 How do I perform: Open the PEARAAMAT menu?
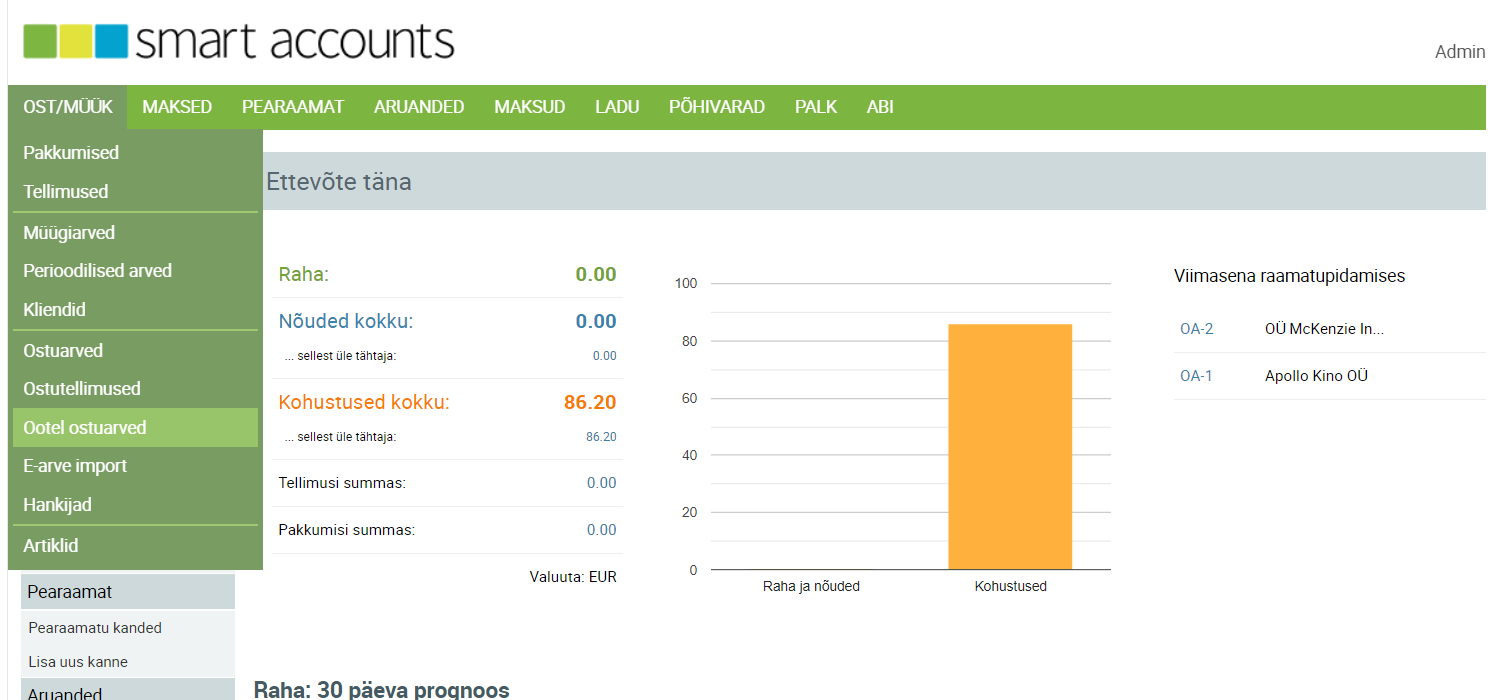click(x=293, y=107)
